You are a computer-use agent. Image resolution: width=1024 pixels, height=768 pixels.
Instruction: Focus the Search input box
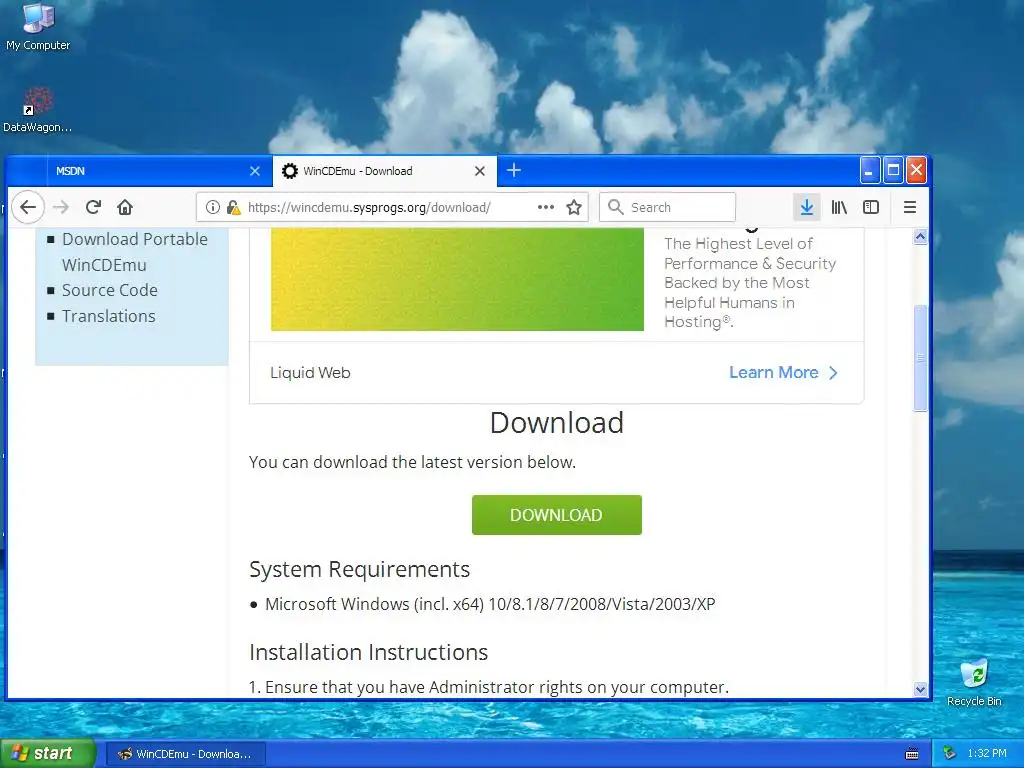tap(667, 207)
